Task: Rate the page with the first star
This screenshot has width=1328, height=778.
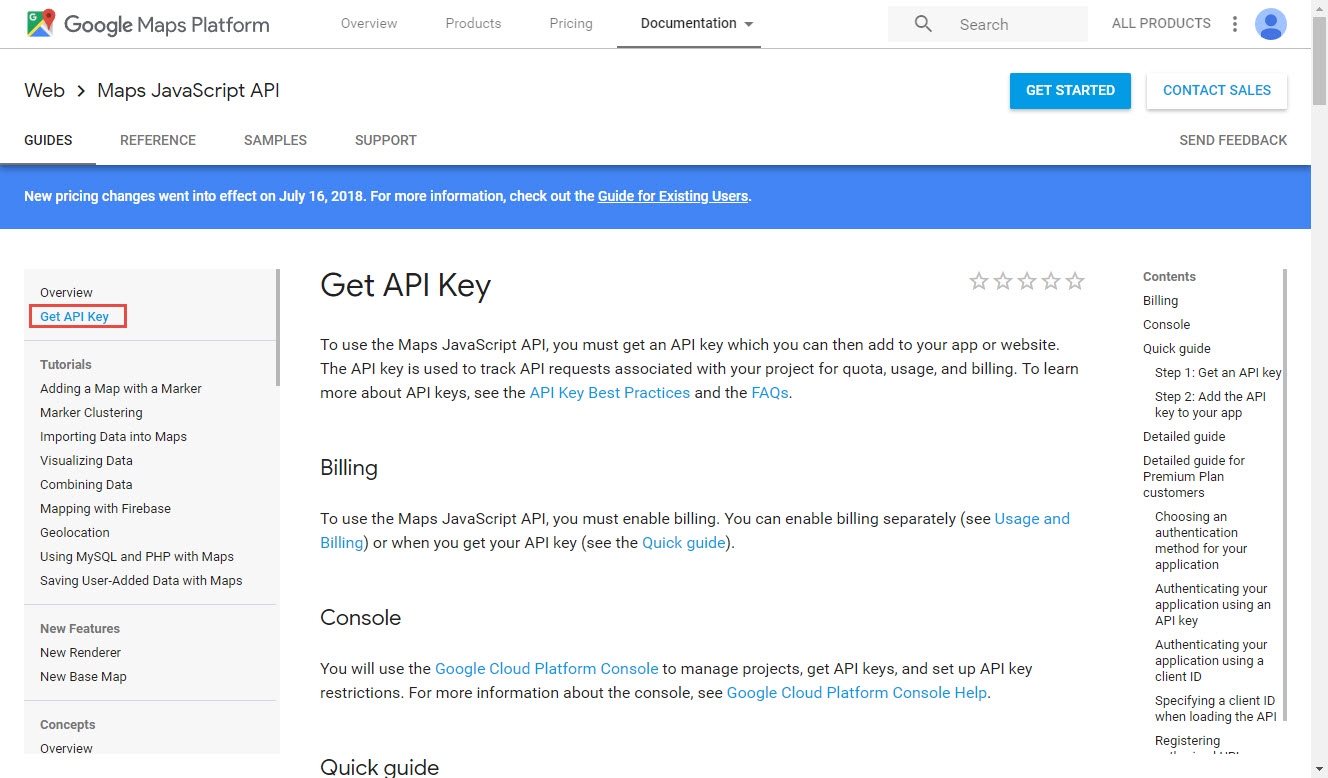Action: tap(978, 281)
